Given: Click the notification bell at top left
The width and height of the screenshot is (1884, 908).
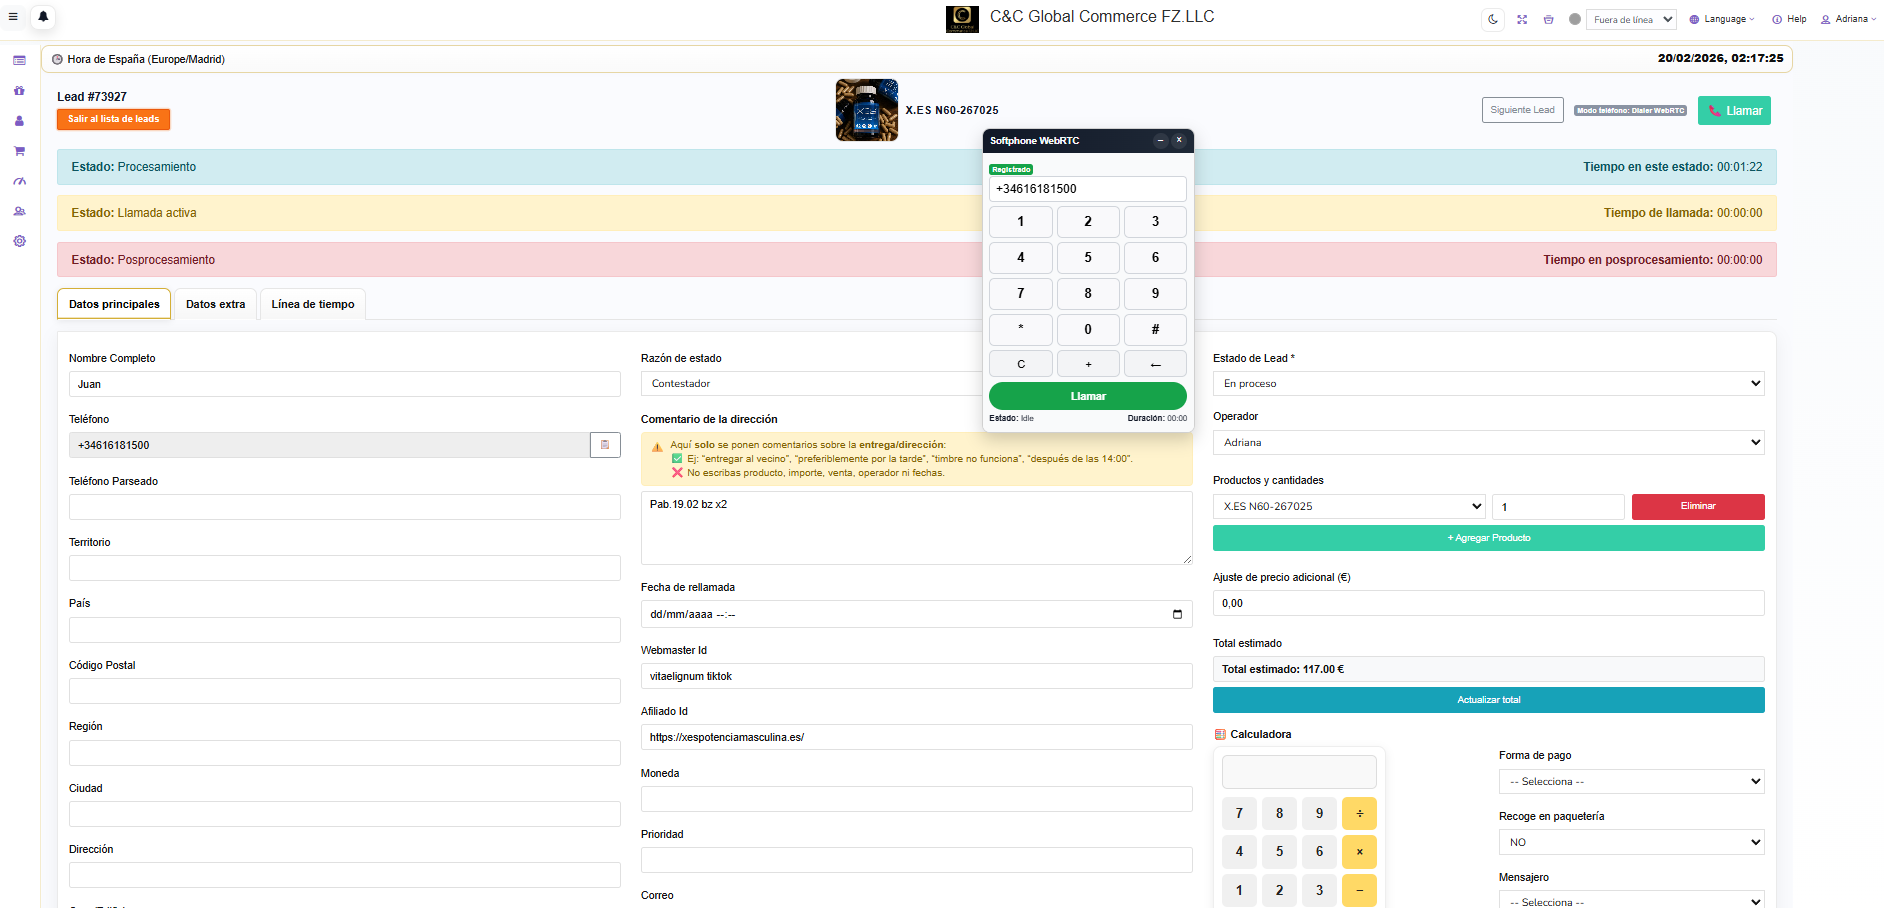Looking at the screenshot, I should coord(41,17).
